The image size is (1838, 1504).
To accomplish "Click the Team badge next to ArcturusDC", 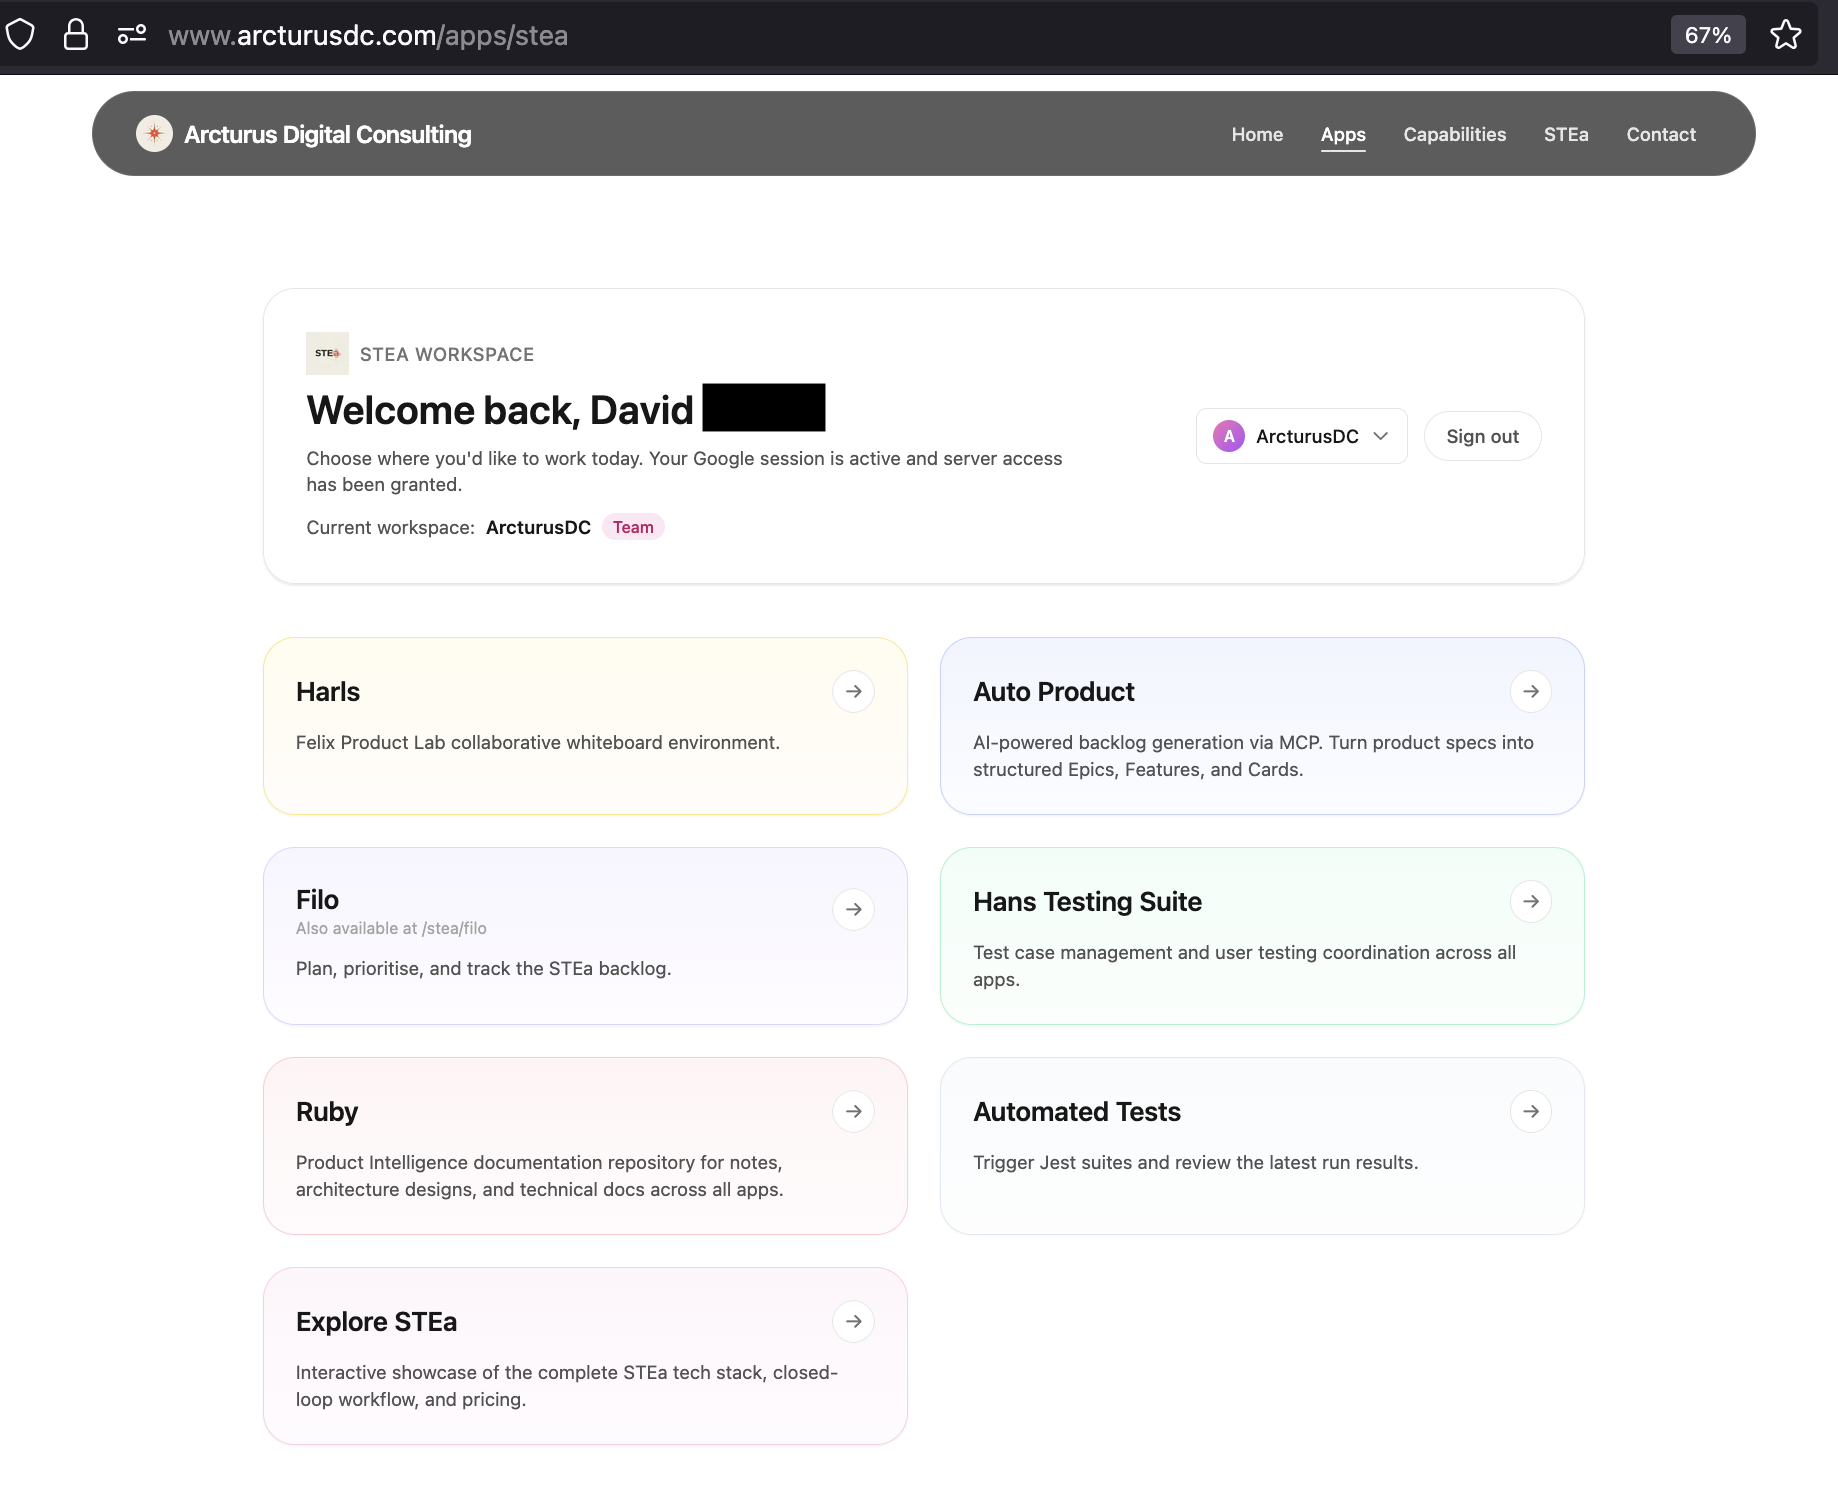I will coord(633,527).
